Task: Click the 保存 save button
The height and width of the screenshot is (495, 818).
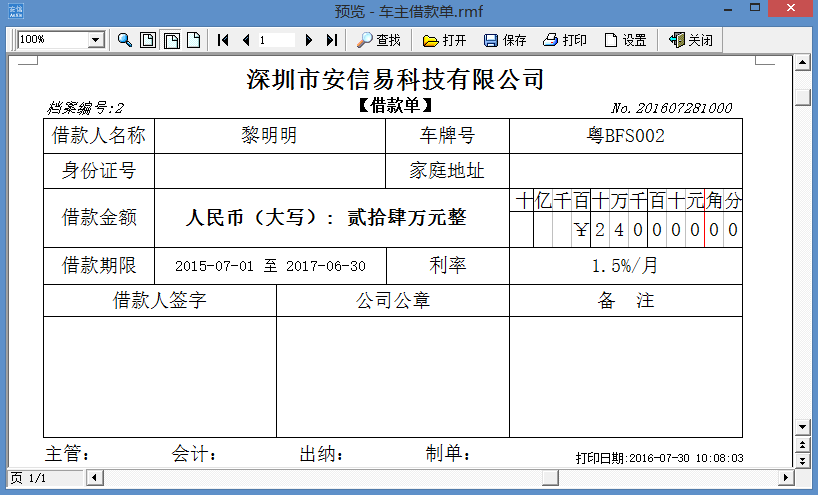Action: [505, 40]
